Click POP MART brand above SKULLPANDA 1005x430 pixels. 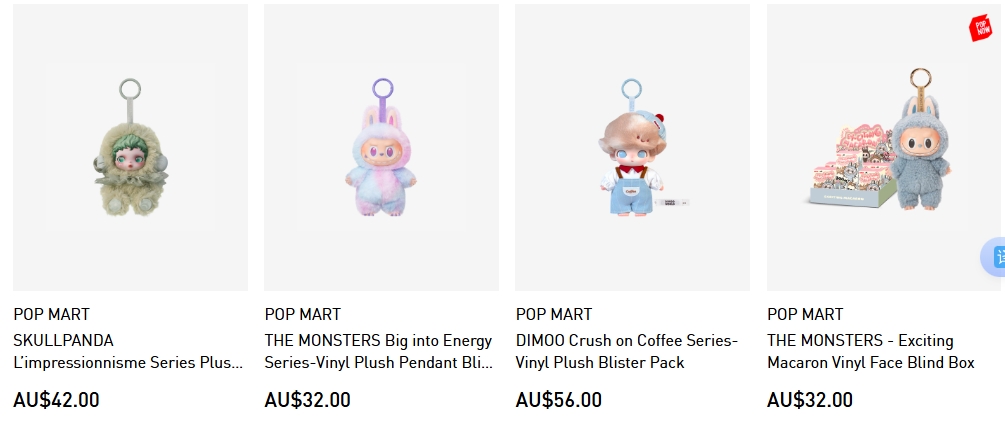coord(51,315)
